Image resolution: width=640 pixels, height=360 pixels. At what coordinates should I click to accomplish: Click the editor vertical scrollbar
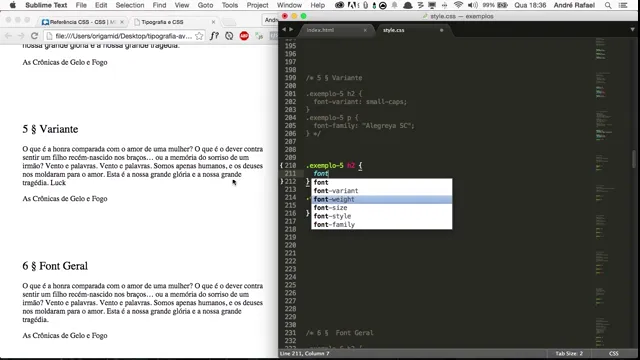point(634,159)
